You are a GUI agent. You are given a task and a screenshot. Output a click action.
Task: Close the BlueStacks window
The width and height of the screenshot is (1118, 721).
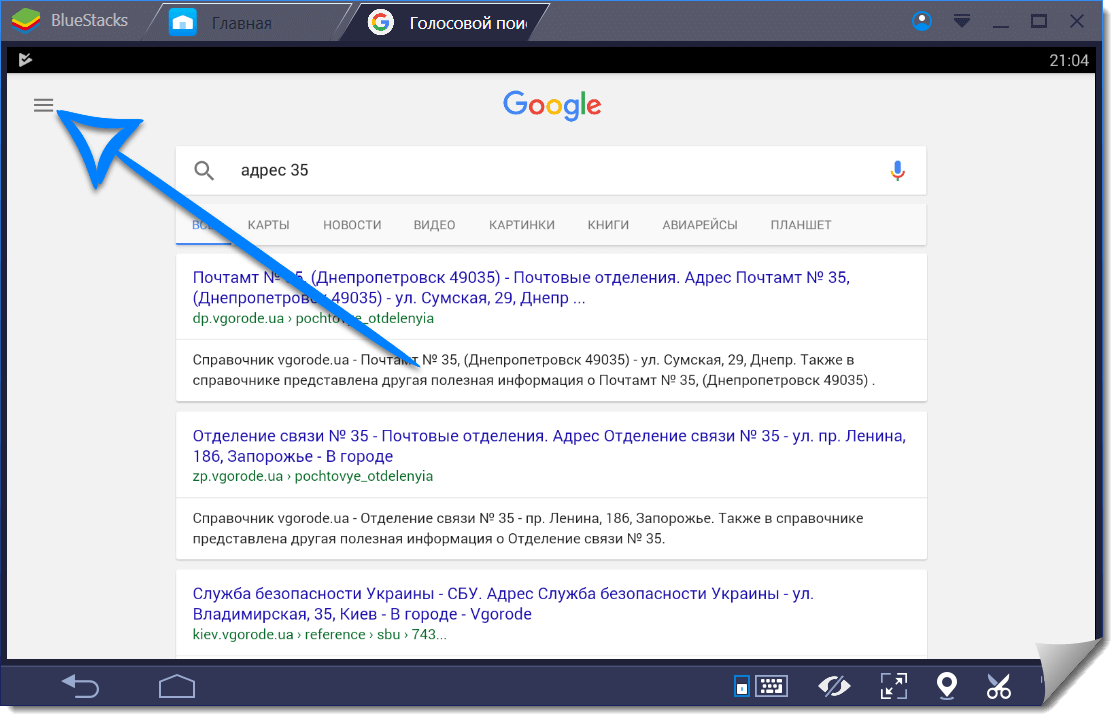point(1077,21)
